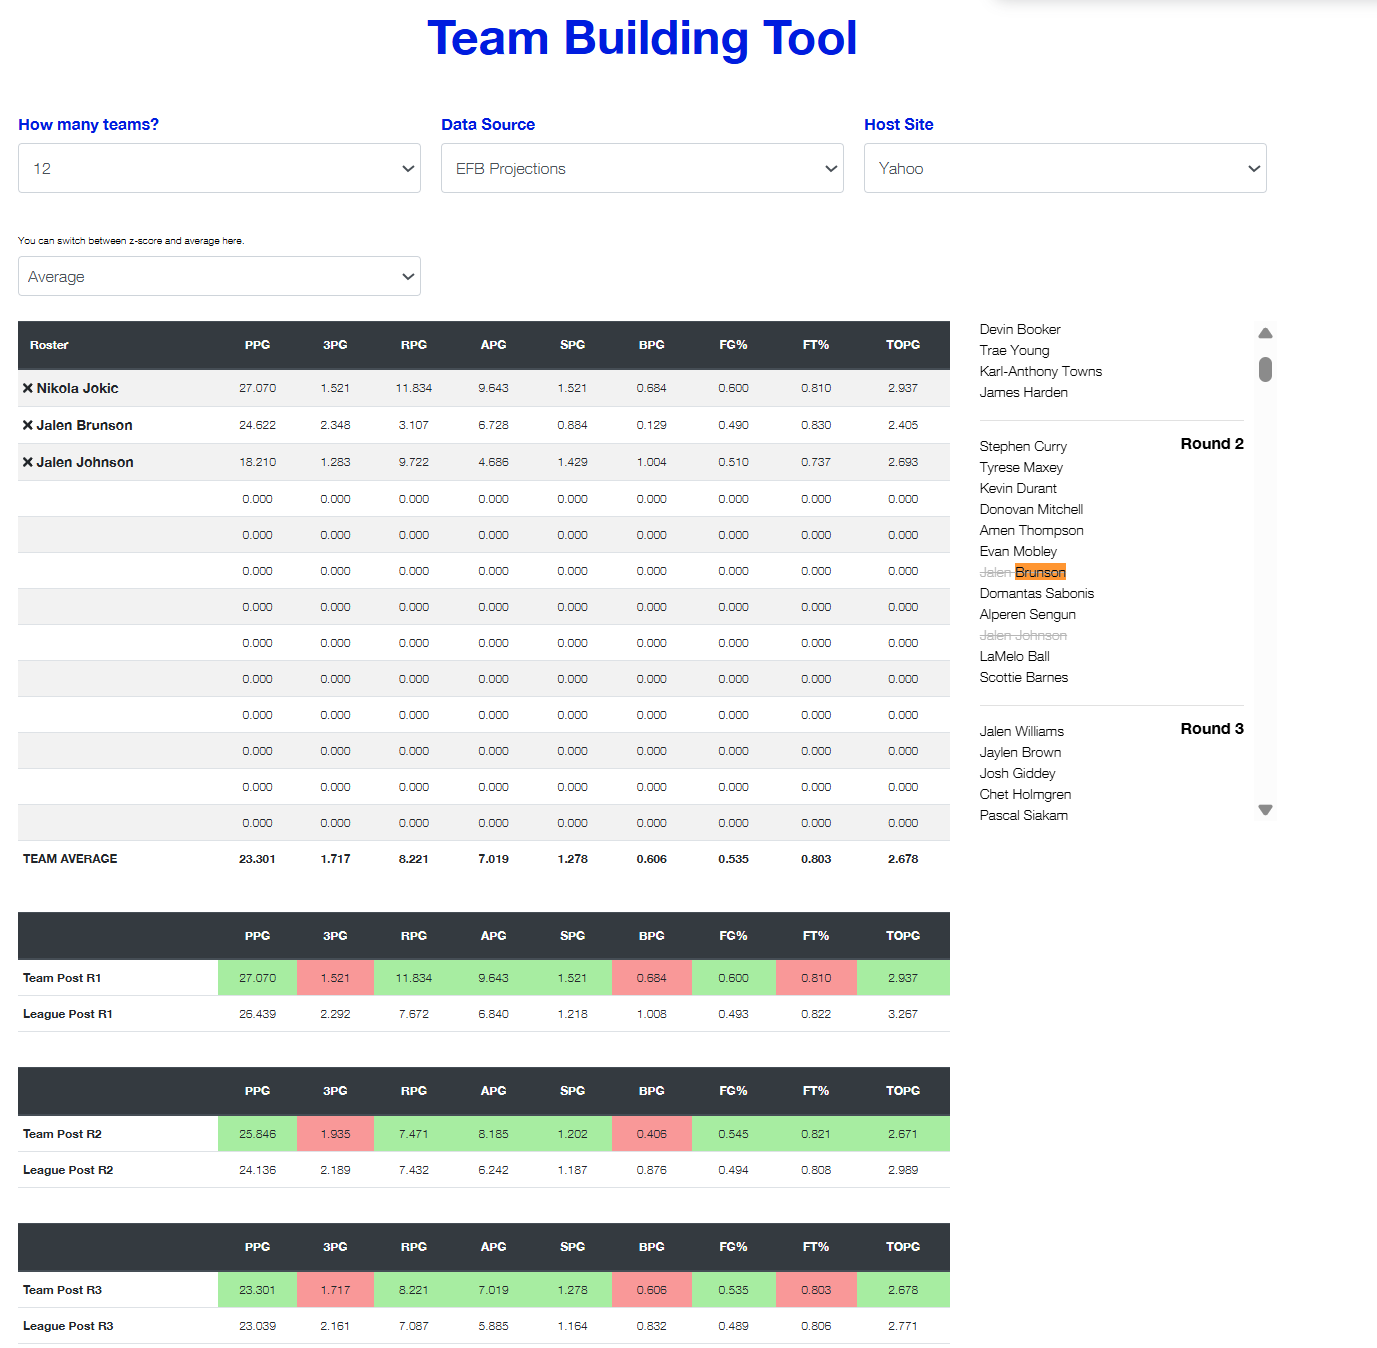Screen dimensions: 1377x1348
Task: Select Stephen Curry from Round 2
Action: click(x=1023, y=446)
